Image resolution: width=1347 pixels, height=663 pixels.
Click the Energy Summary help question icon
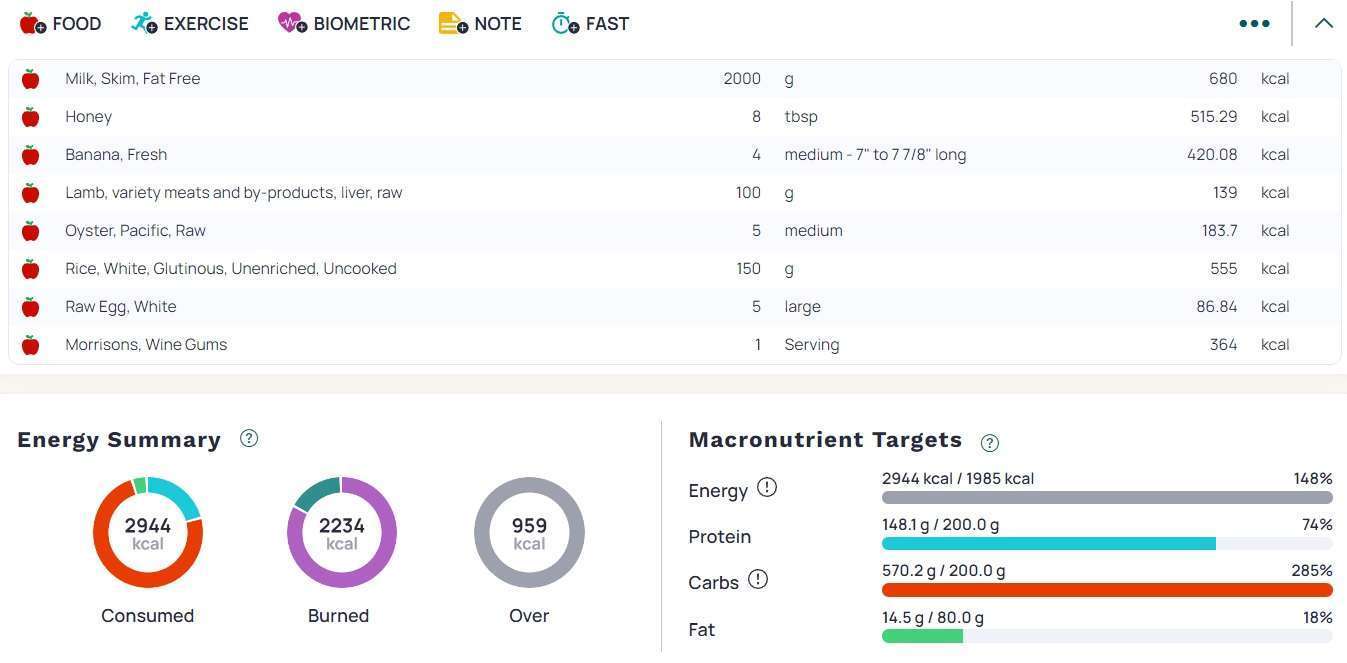tap(249, 438)
